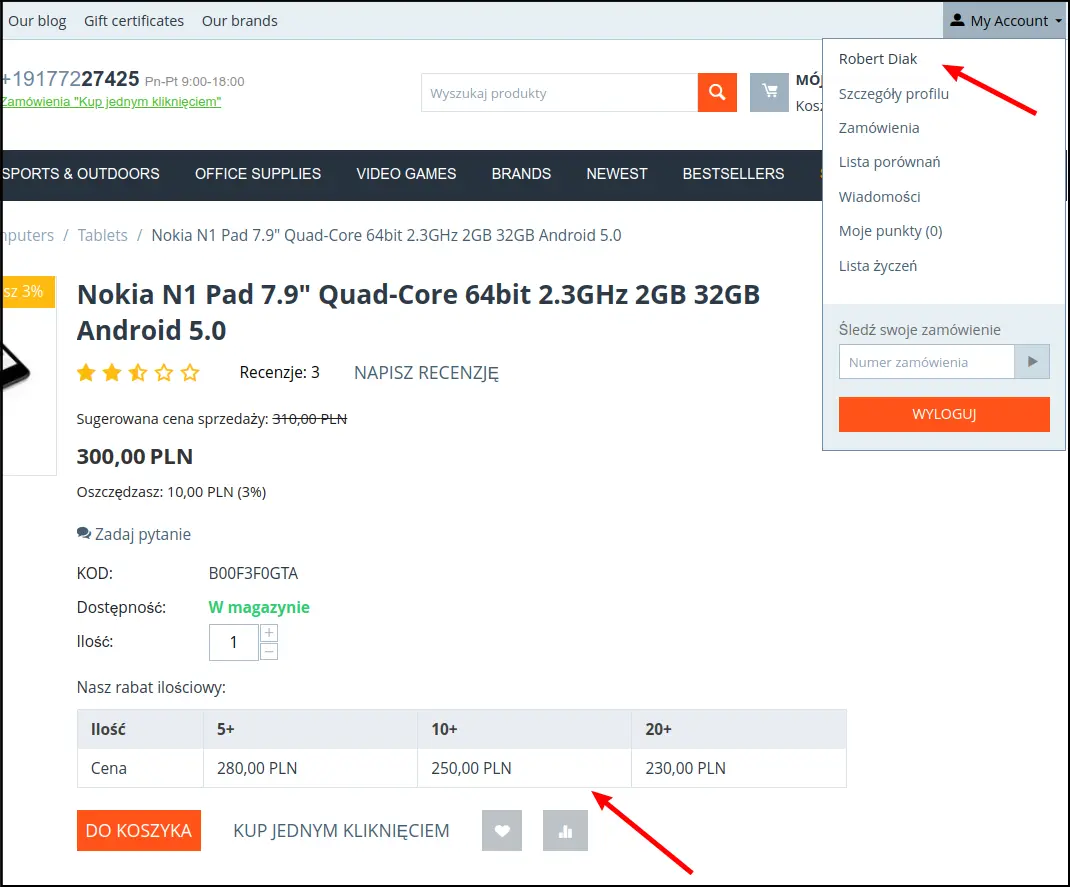The image size is (1070, 887).
Task: Click DO KOSZYKA button
Action: 139,830
